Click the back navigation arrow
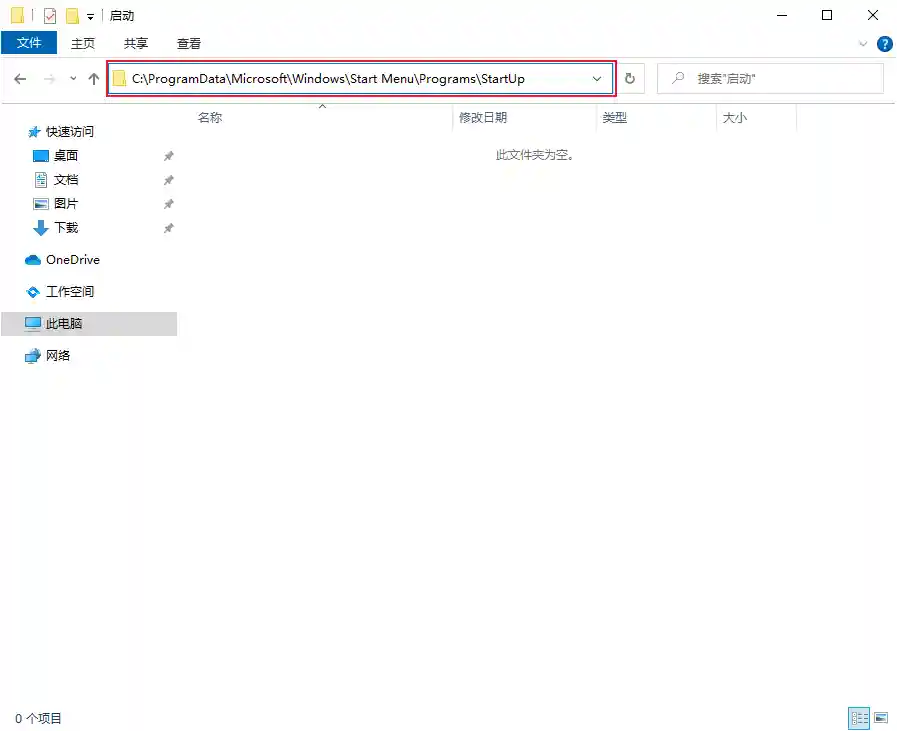Image resolution: width=897 pixels, height=731 pixels. pos(20,78)
